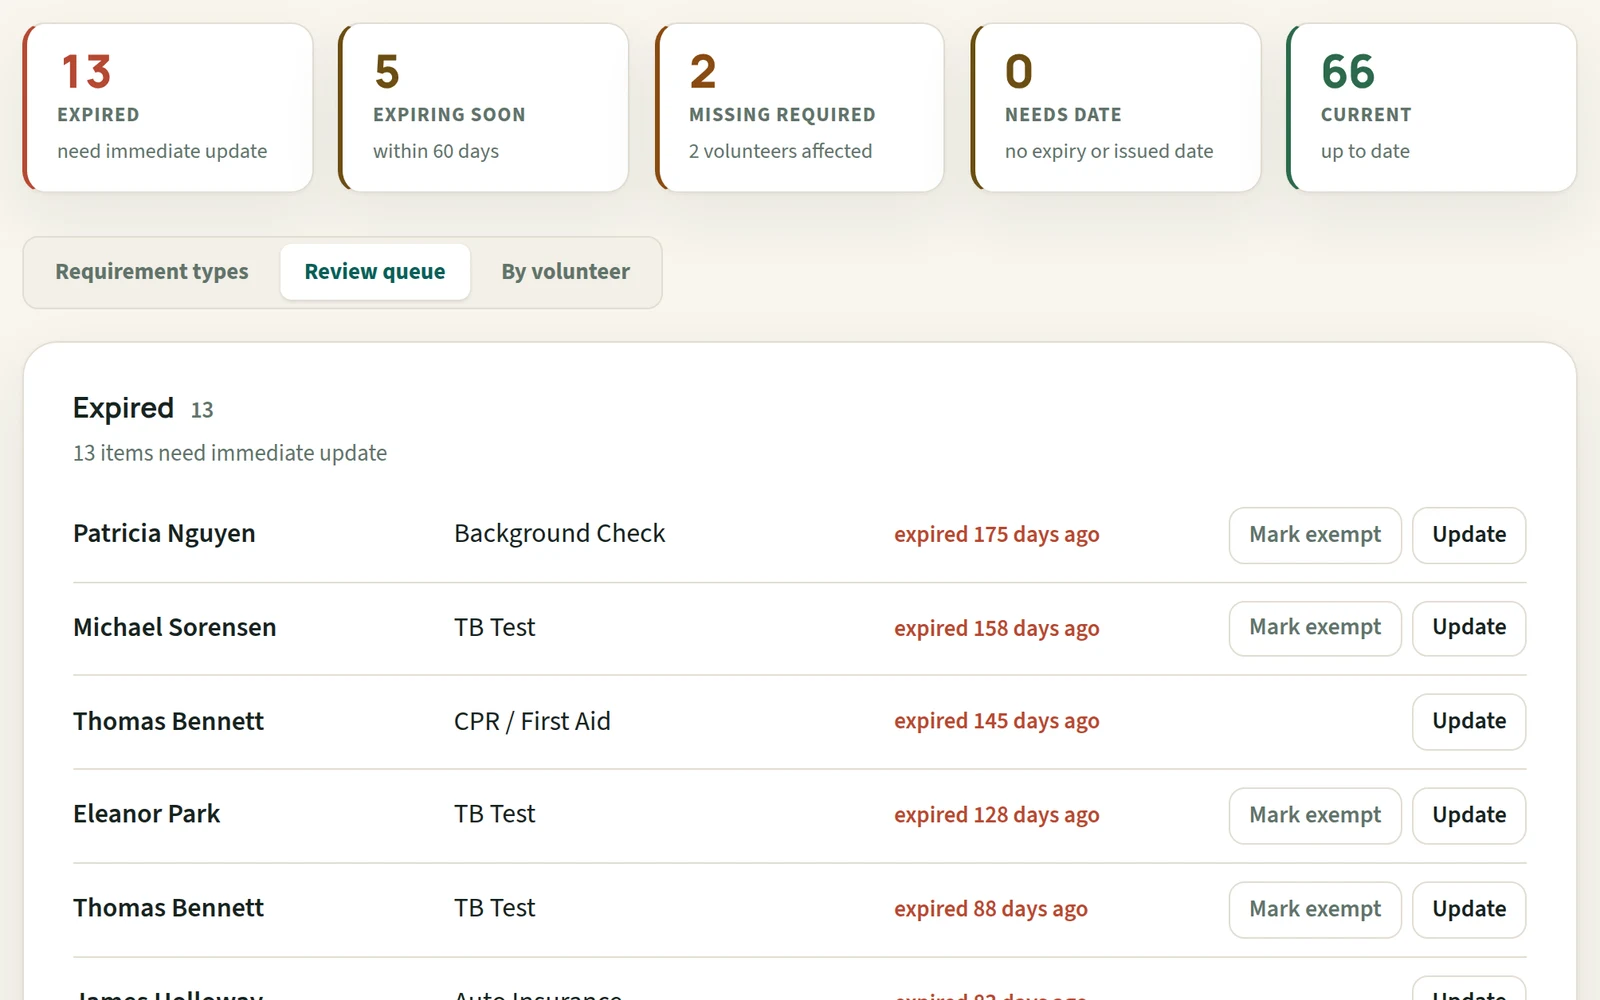
Task: Click the name Eleanor Park
Action: point(147,815)
